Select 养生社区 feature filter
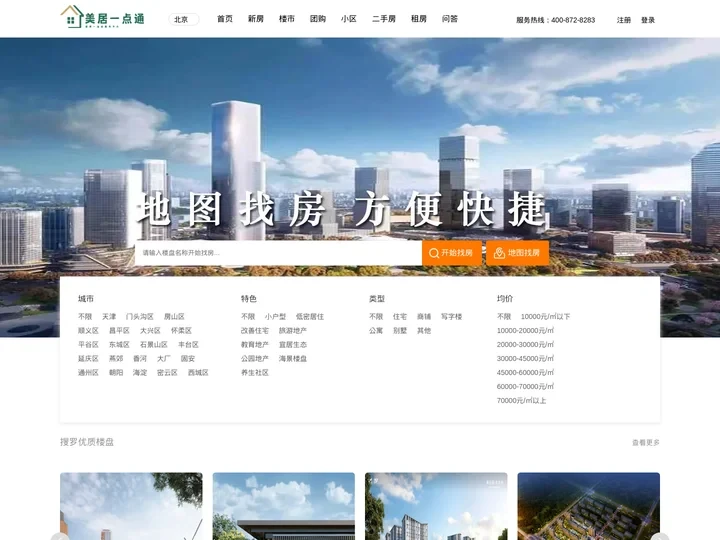This screenshot has height=540, width=720. [255, 372]
